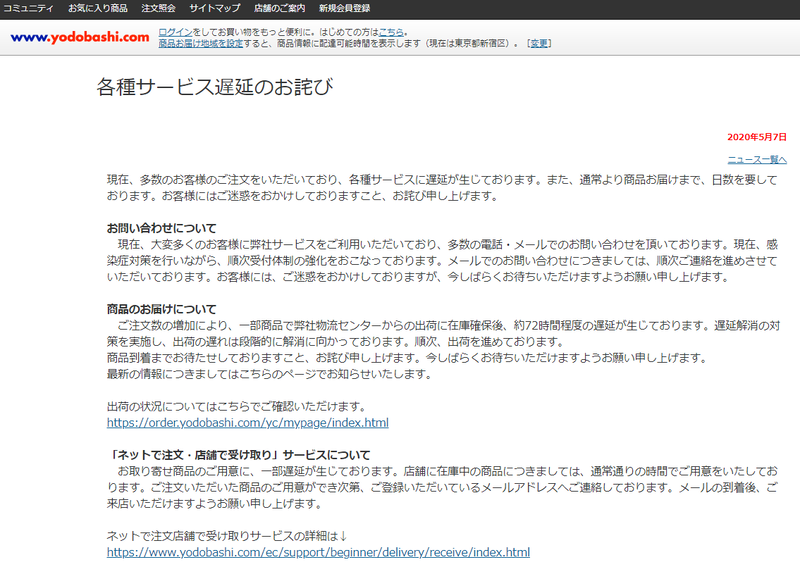
Task: Click the red 2020年5月7日 date
Action: point(757,136)
